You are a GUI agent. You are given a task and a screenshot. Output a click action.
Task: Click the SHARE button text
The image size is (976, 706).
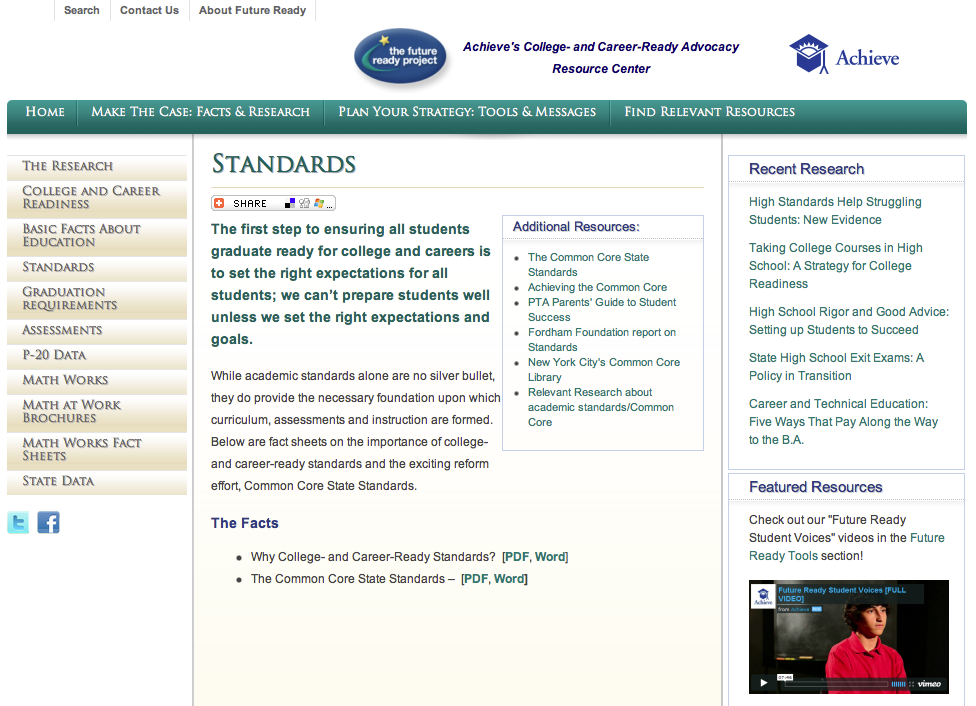[x=250, y=204]
